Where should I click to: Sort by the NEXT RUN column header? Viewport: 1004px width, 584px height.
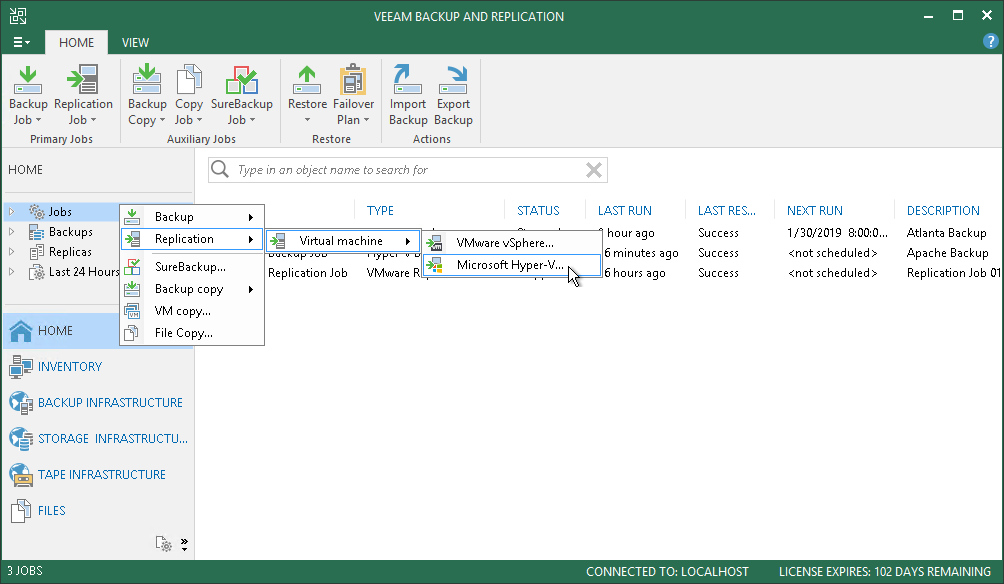point(814,211)
